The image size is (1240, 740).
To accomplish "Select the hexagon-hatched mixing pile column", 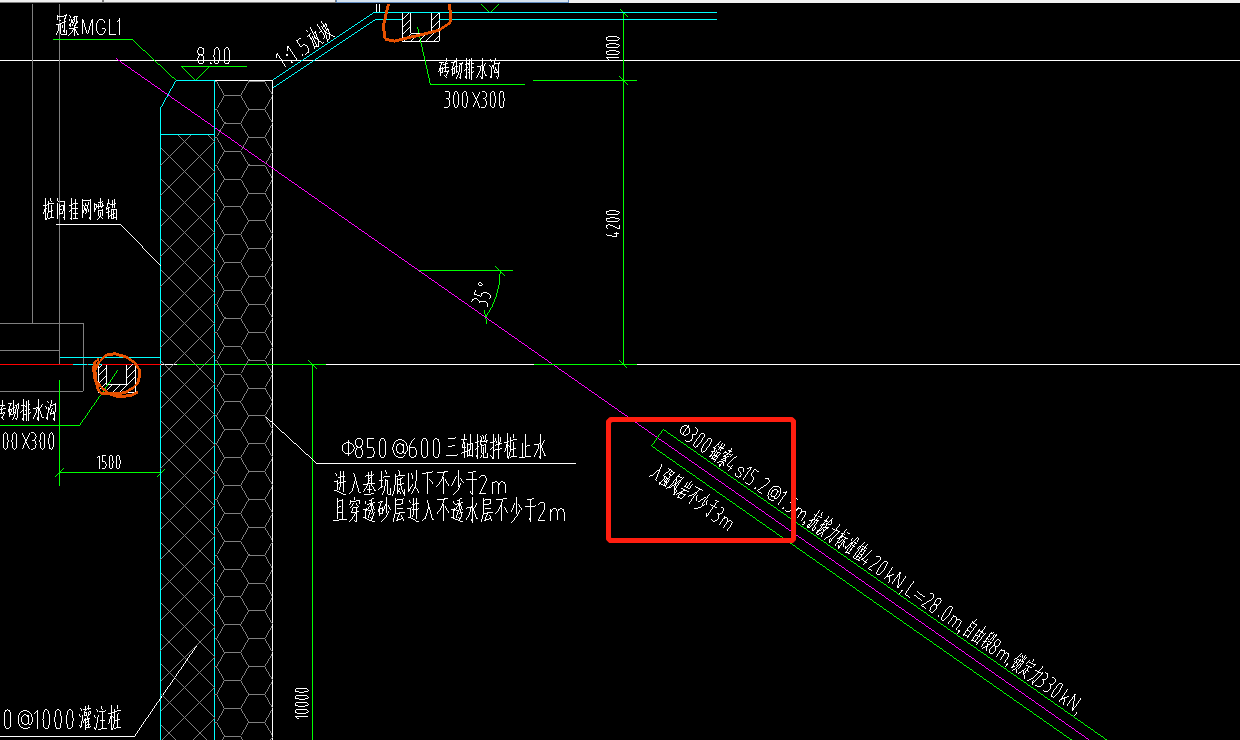I will point(243,400).
